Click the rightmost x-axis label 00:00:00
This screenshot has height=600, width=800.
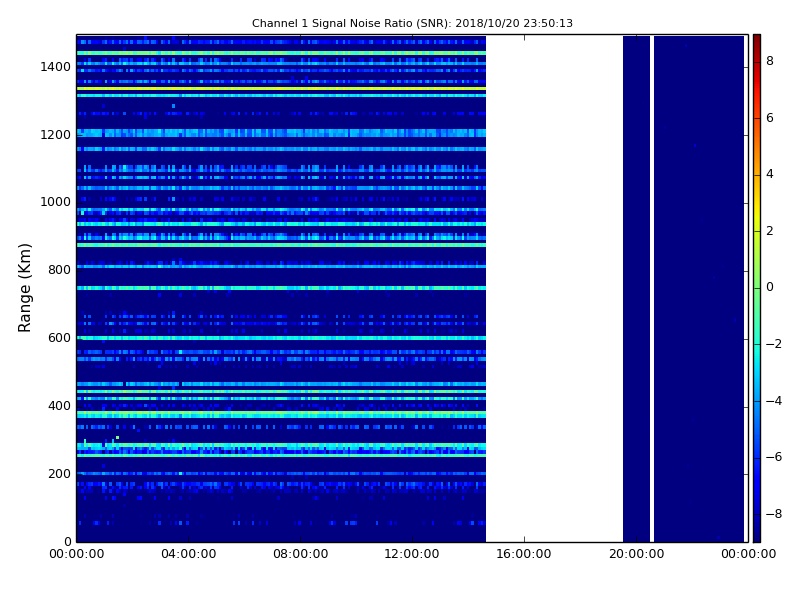click(748, 554)
